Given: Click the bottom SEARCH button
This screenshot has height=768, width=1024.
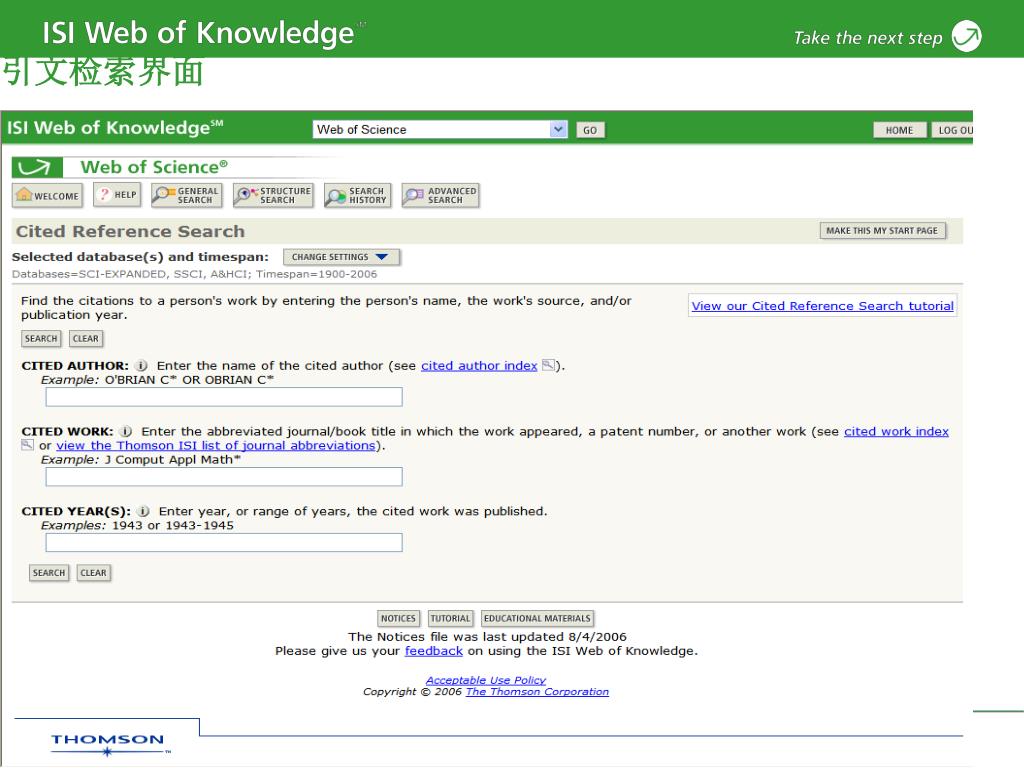Looking at the screenshot, I should click(49, 573).
